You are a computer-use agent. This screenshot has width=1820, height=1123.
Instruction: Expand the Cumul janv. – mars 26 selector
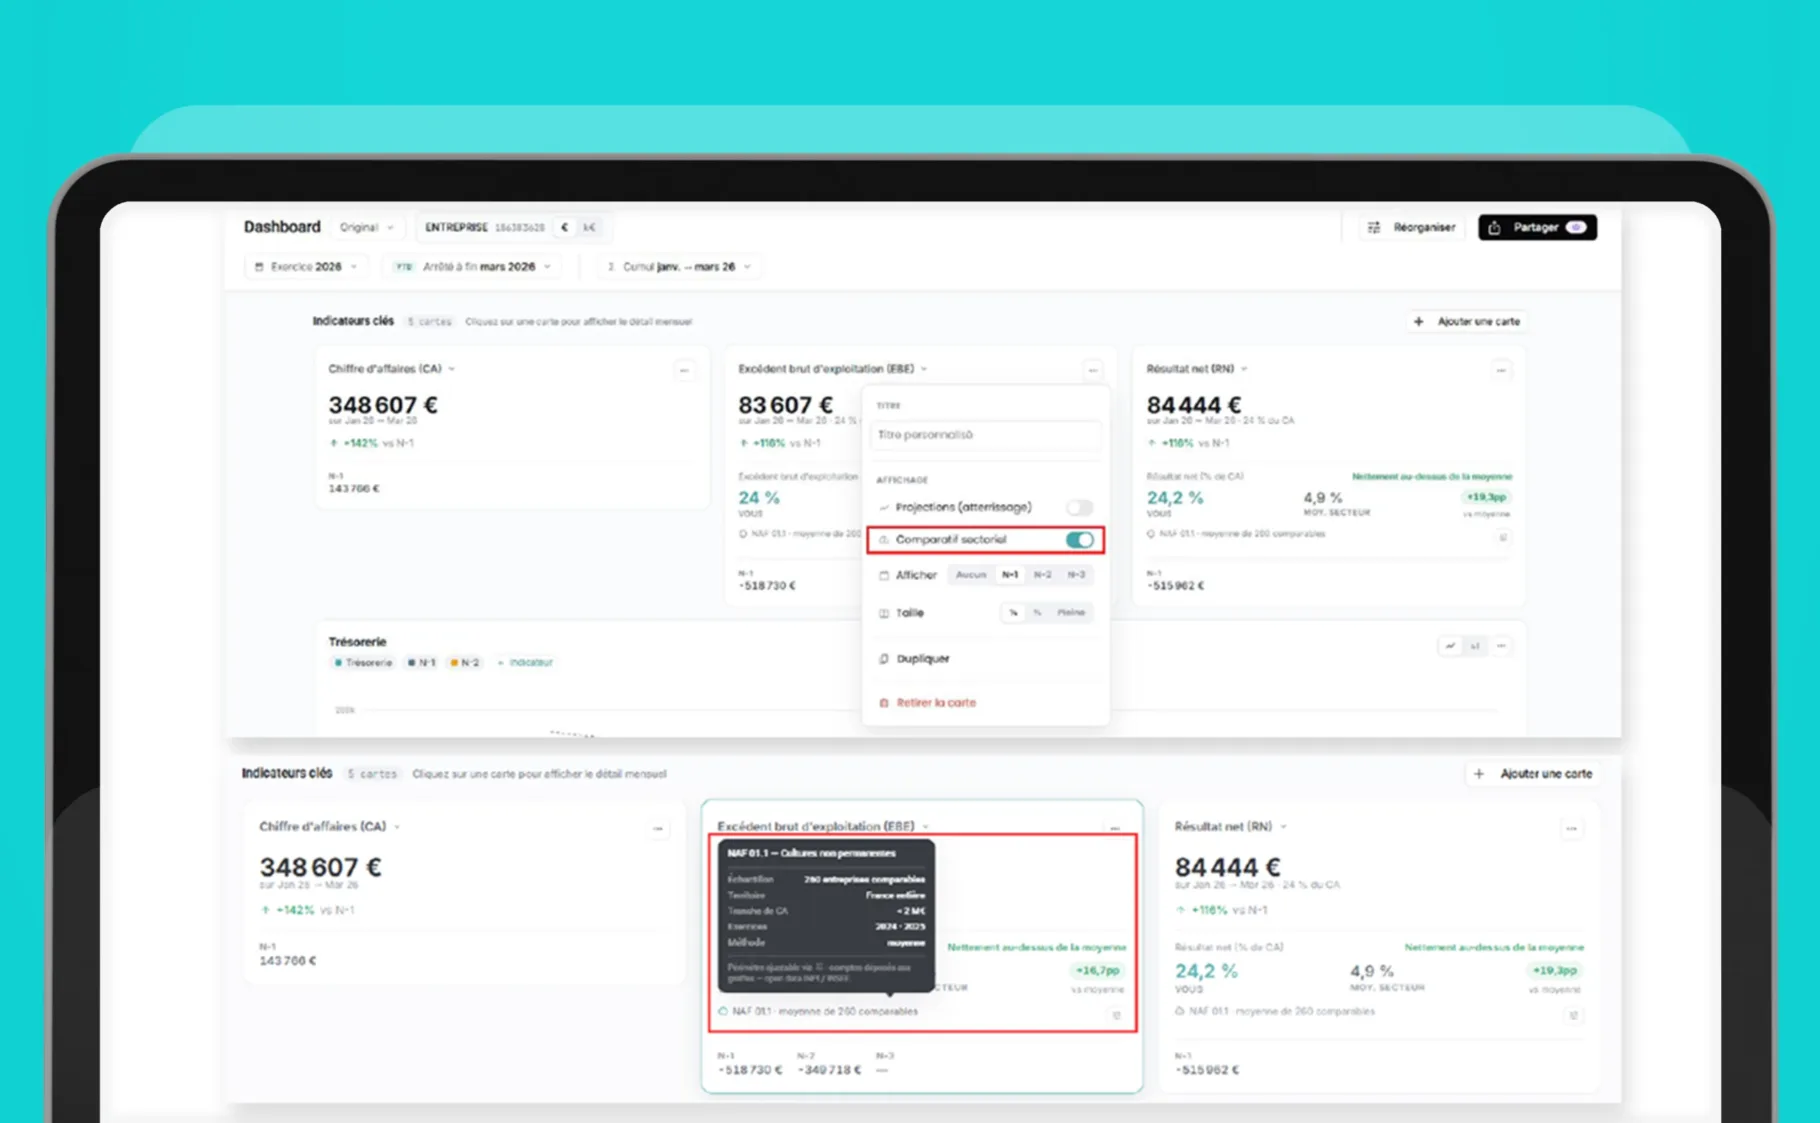[x=679, y=267]
